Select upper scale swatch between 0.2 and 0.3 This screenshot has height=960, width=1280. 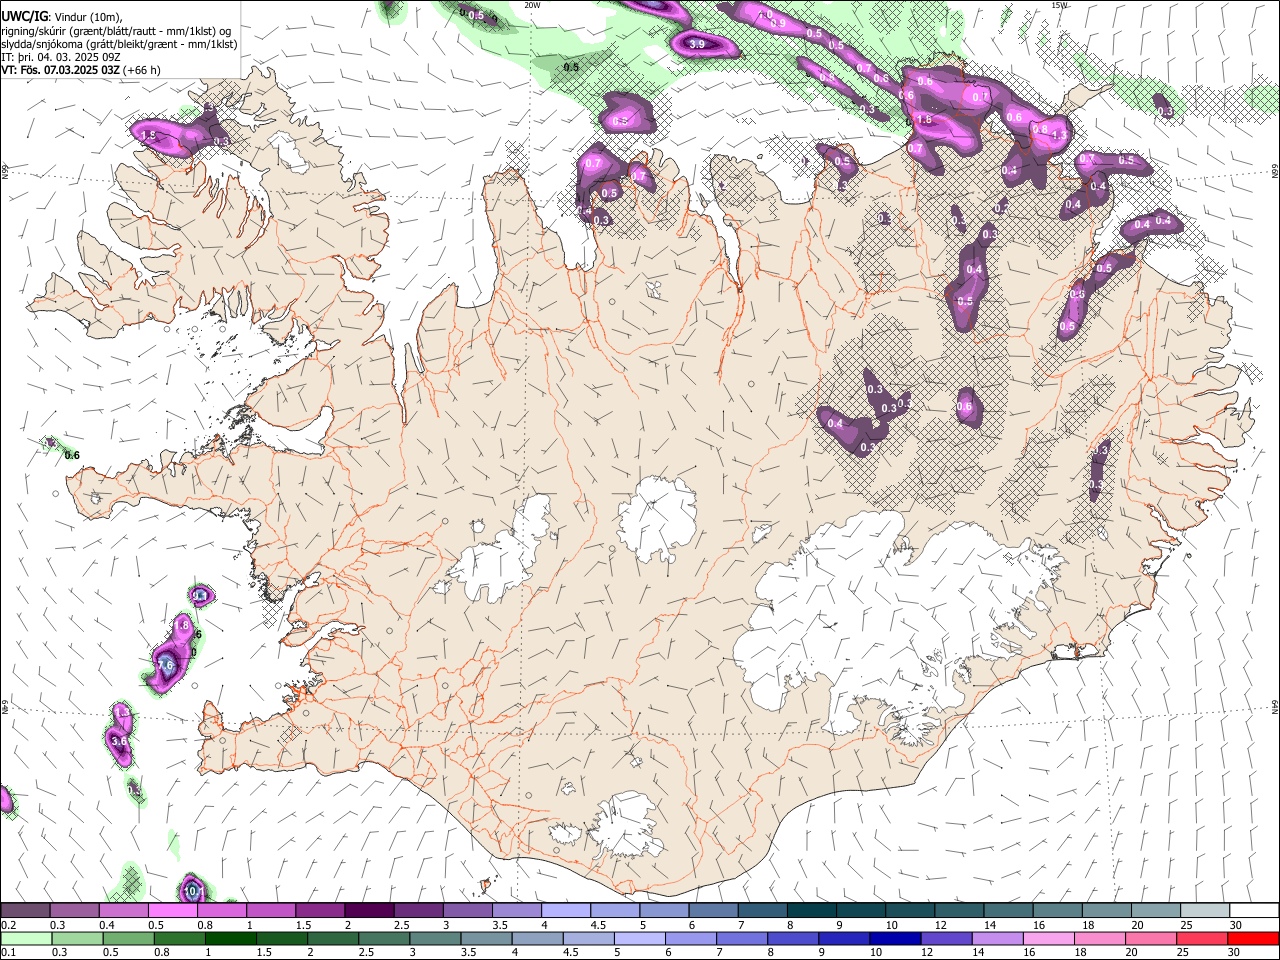pos(25,911)
